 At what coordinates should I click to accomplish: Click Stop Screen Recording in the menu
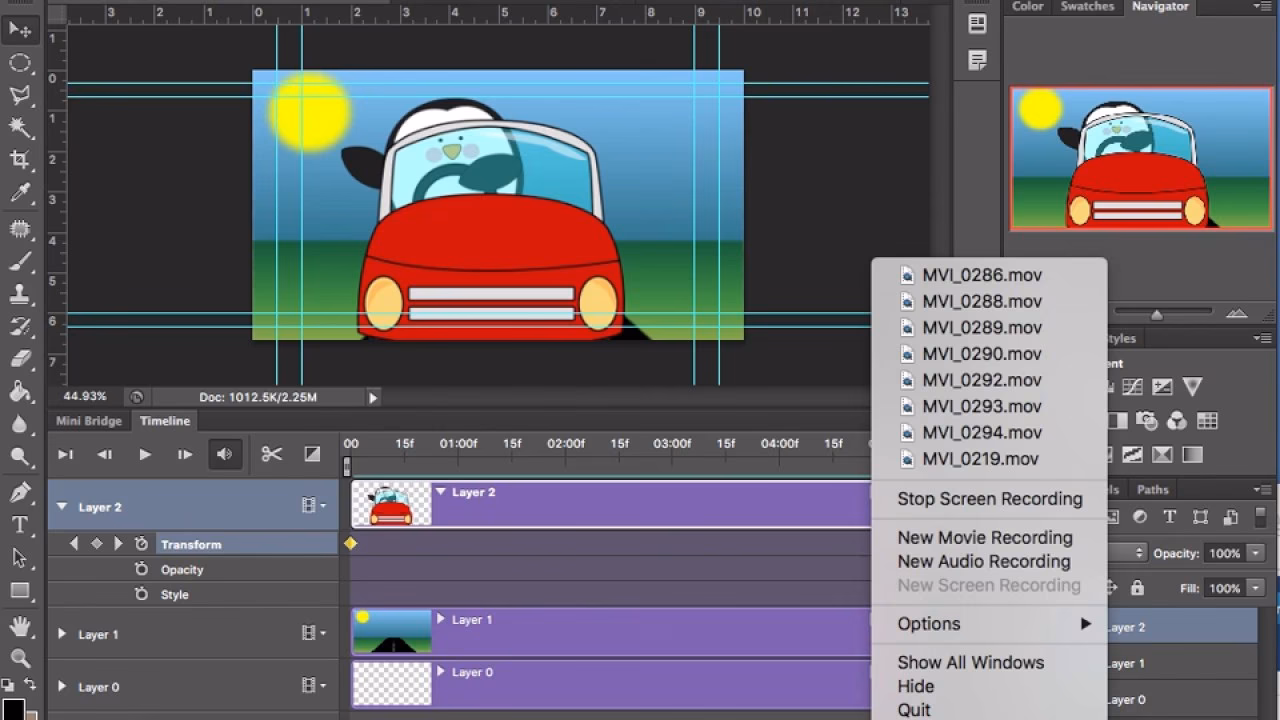[990, 499]
